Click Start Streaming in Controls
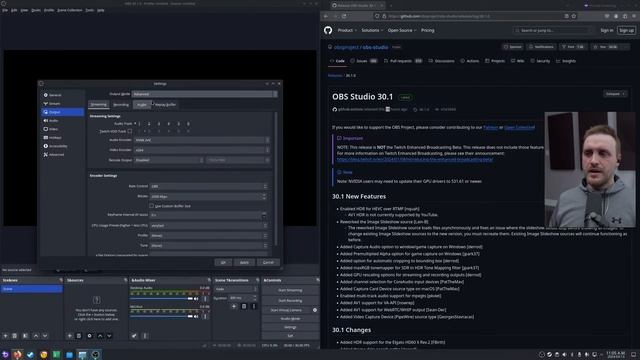 (290, 290)
